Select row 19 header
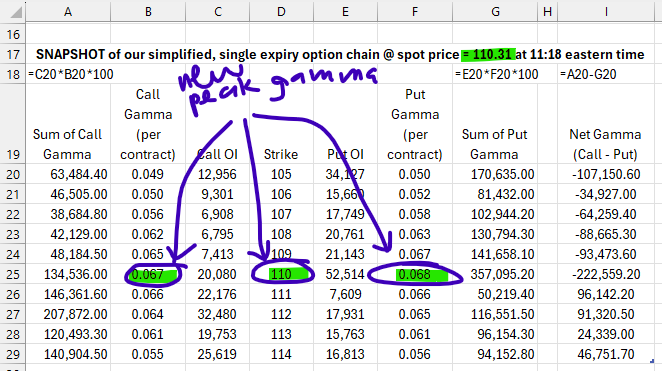The image size is (662, 371). click(13, 124)
